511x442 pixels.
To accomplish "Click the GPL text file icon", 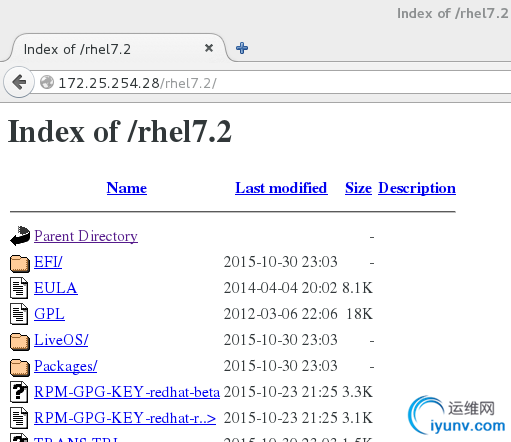I will point(19,314).
